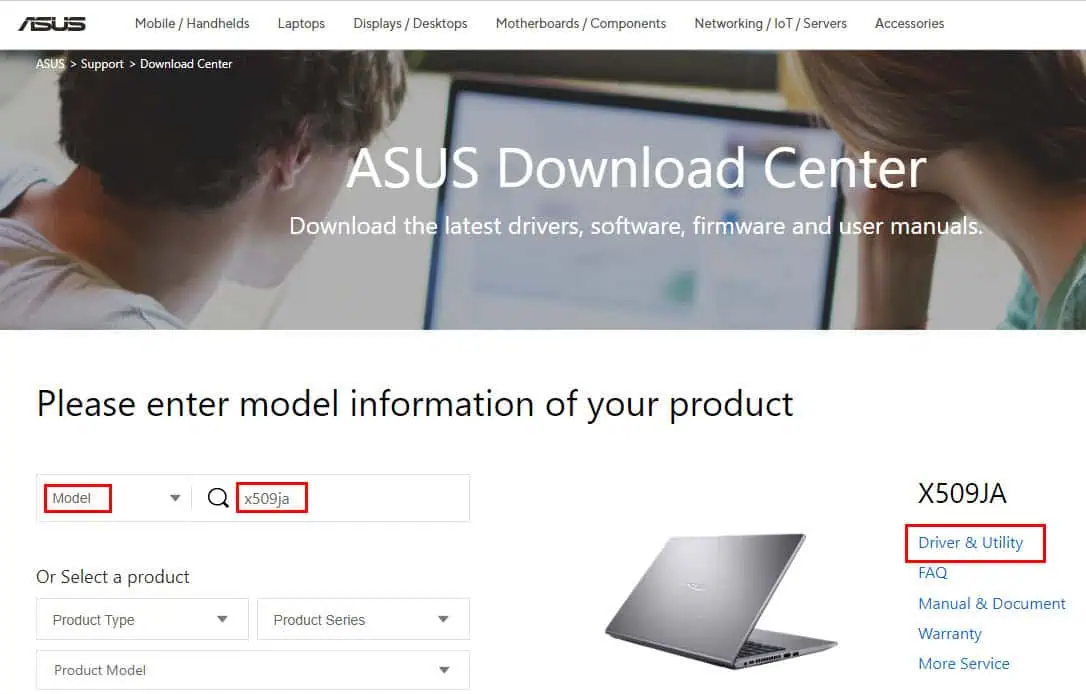The width and height of the screenshot is (1086, 694).
Task: Click the Download Center breadcrumb
Action: pyautogui.click(x=186, y=64)
